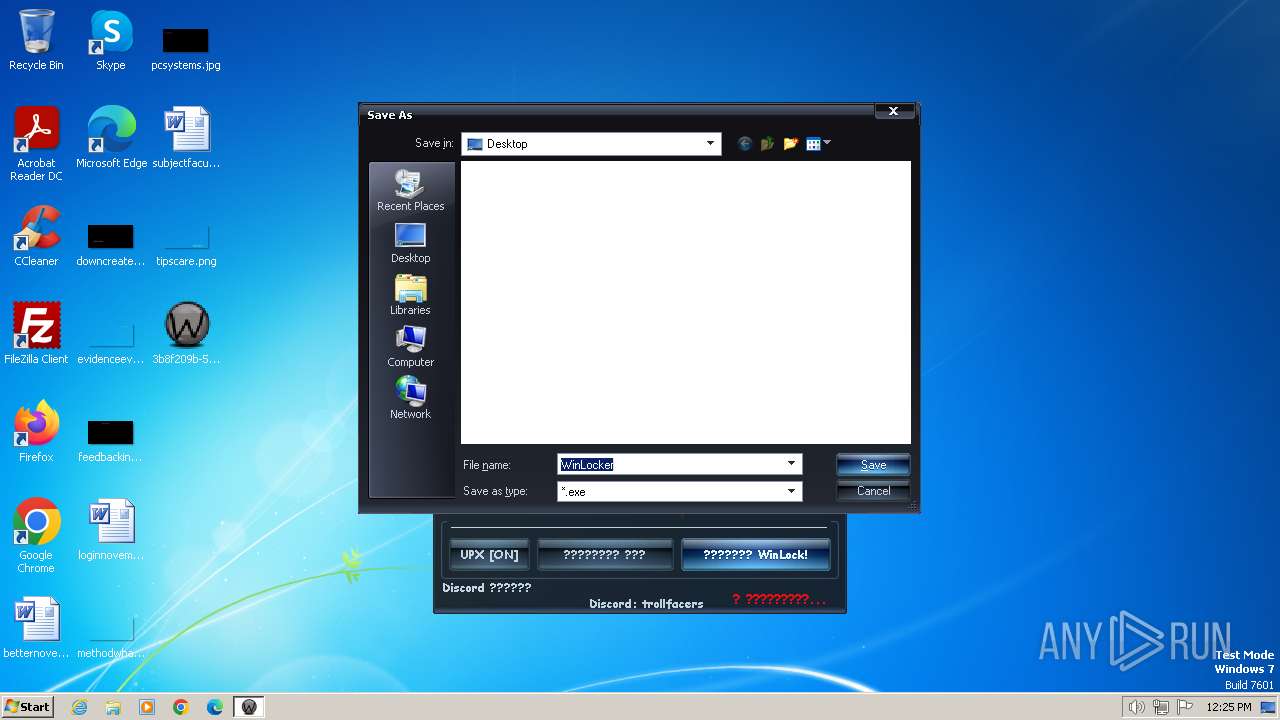Select the betternove document icon
The image size is (1280, 720).
[36, 628]
